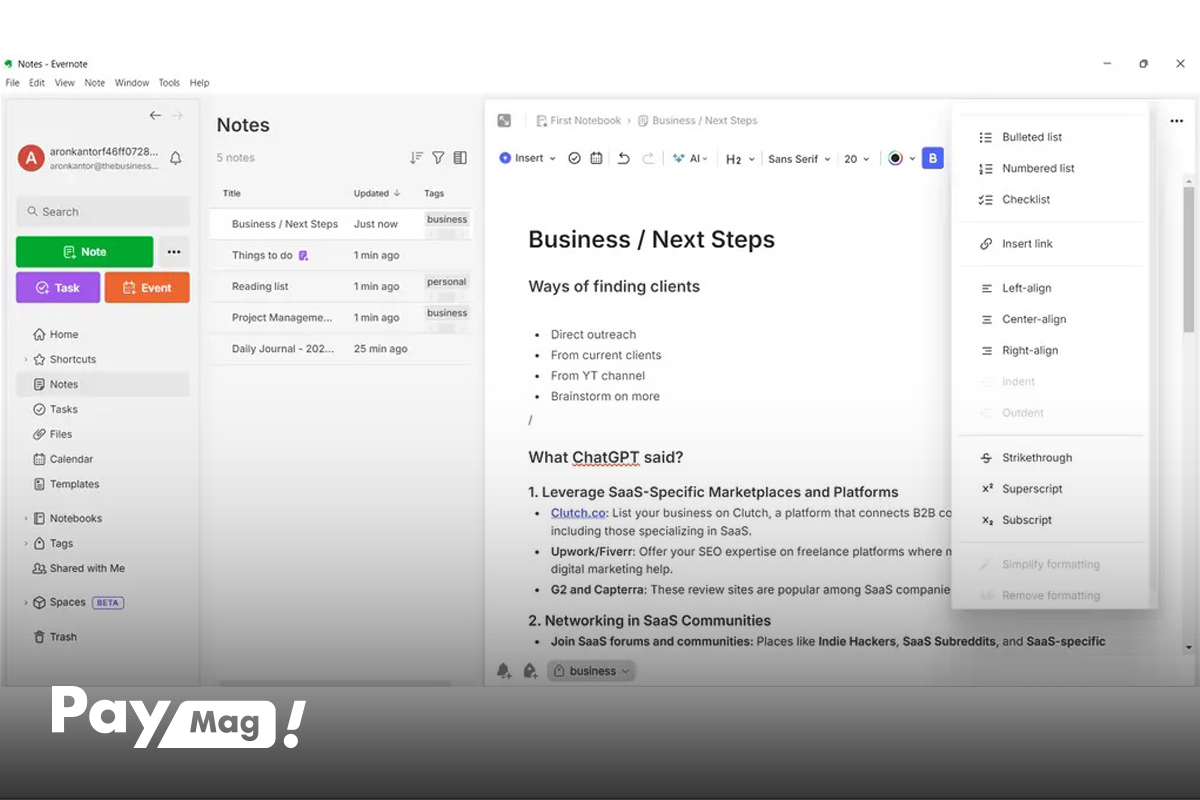Expand the Tags tree in sidebar
The height and width of the screenshot is (800, 1200).
click(26, 544)
